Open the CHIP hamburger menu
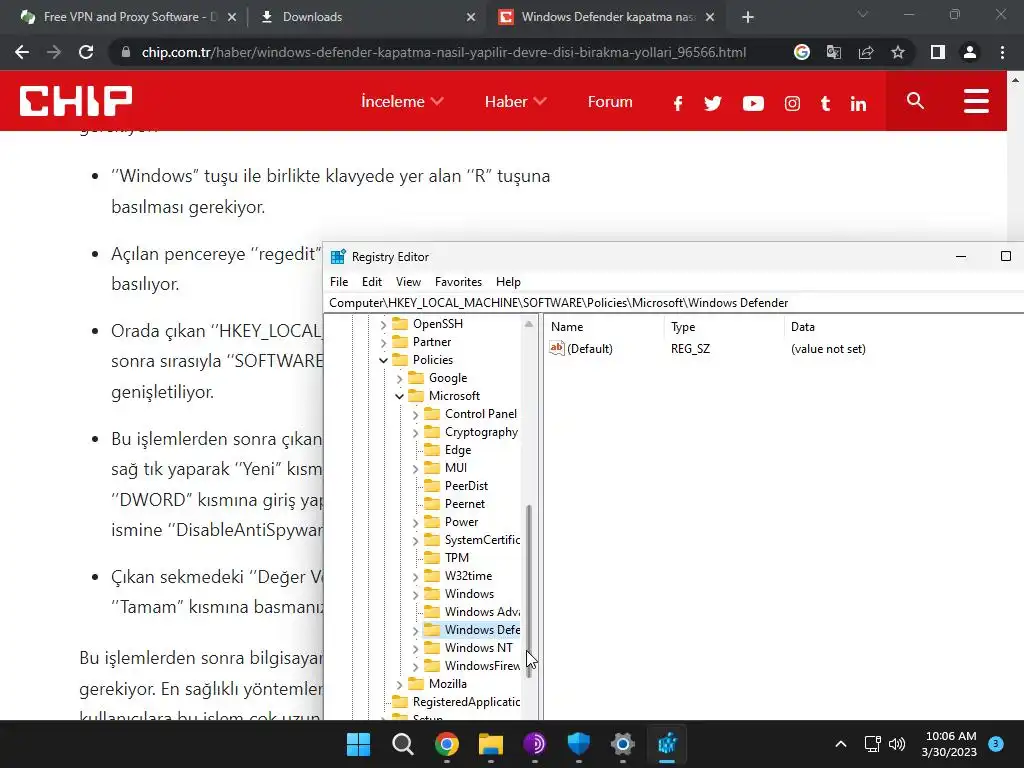This screenshot has height=768, width=1024. coord(976,101)
